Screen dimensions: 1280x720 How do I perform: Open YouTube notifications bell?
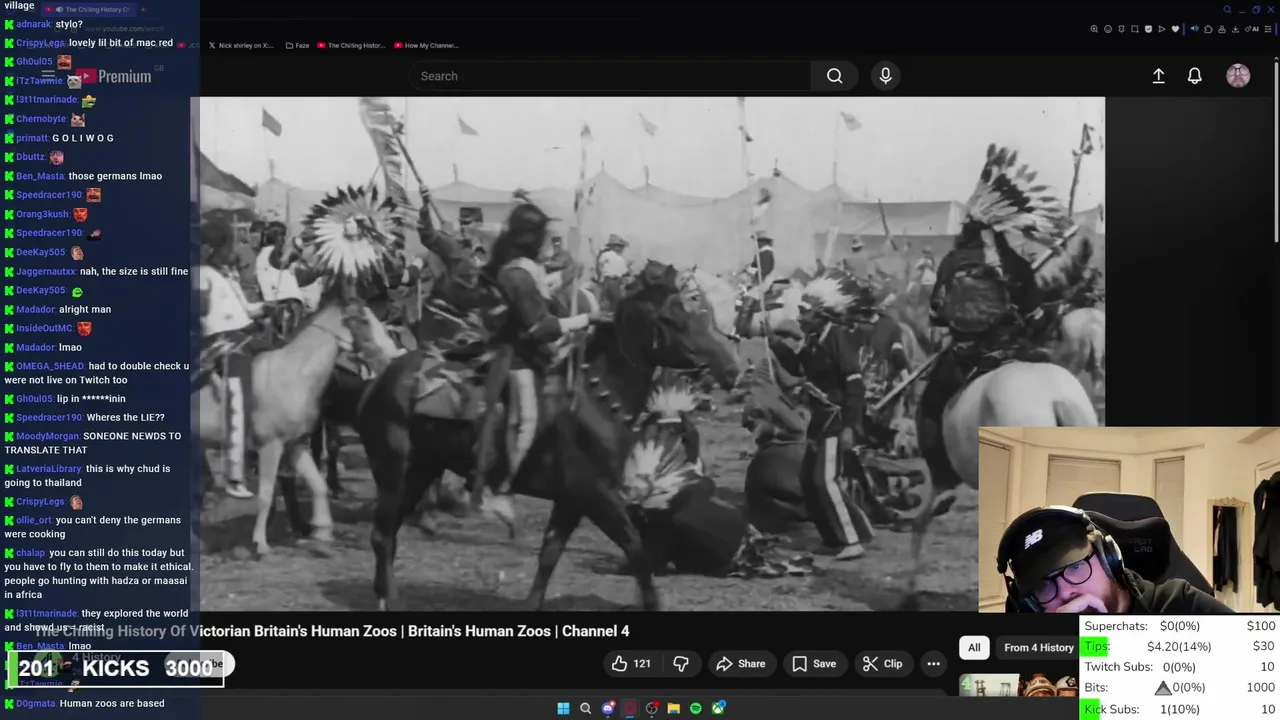pyautogui.click(x=1194, y=76)
